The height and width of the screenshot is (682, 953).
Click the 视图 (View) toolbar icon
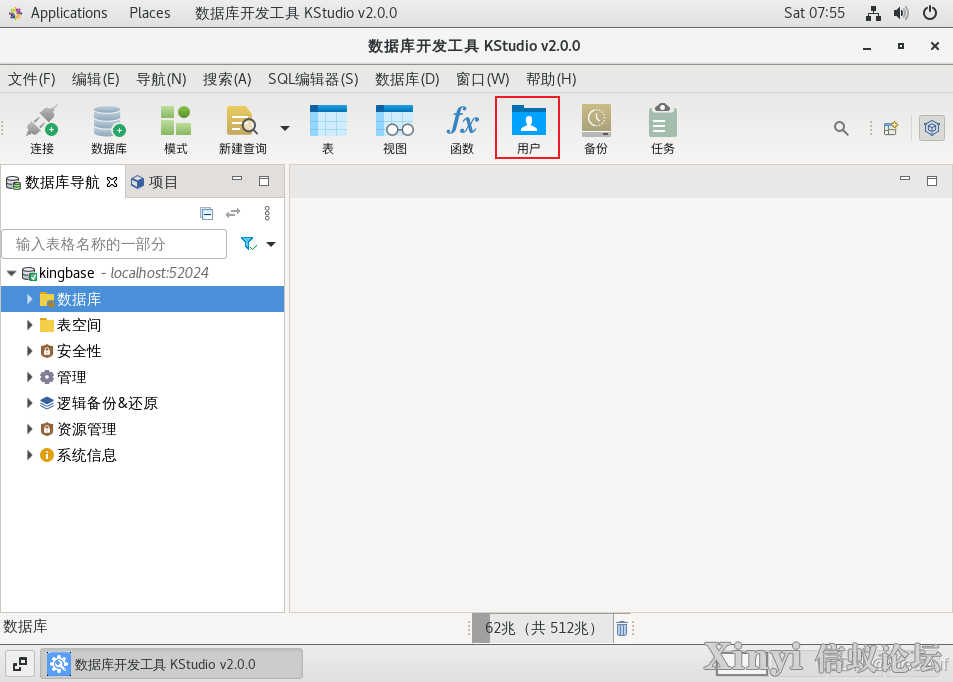click(x=394, y=128)
